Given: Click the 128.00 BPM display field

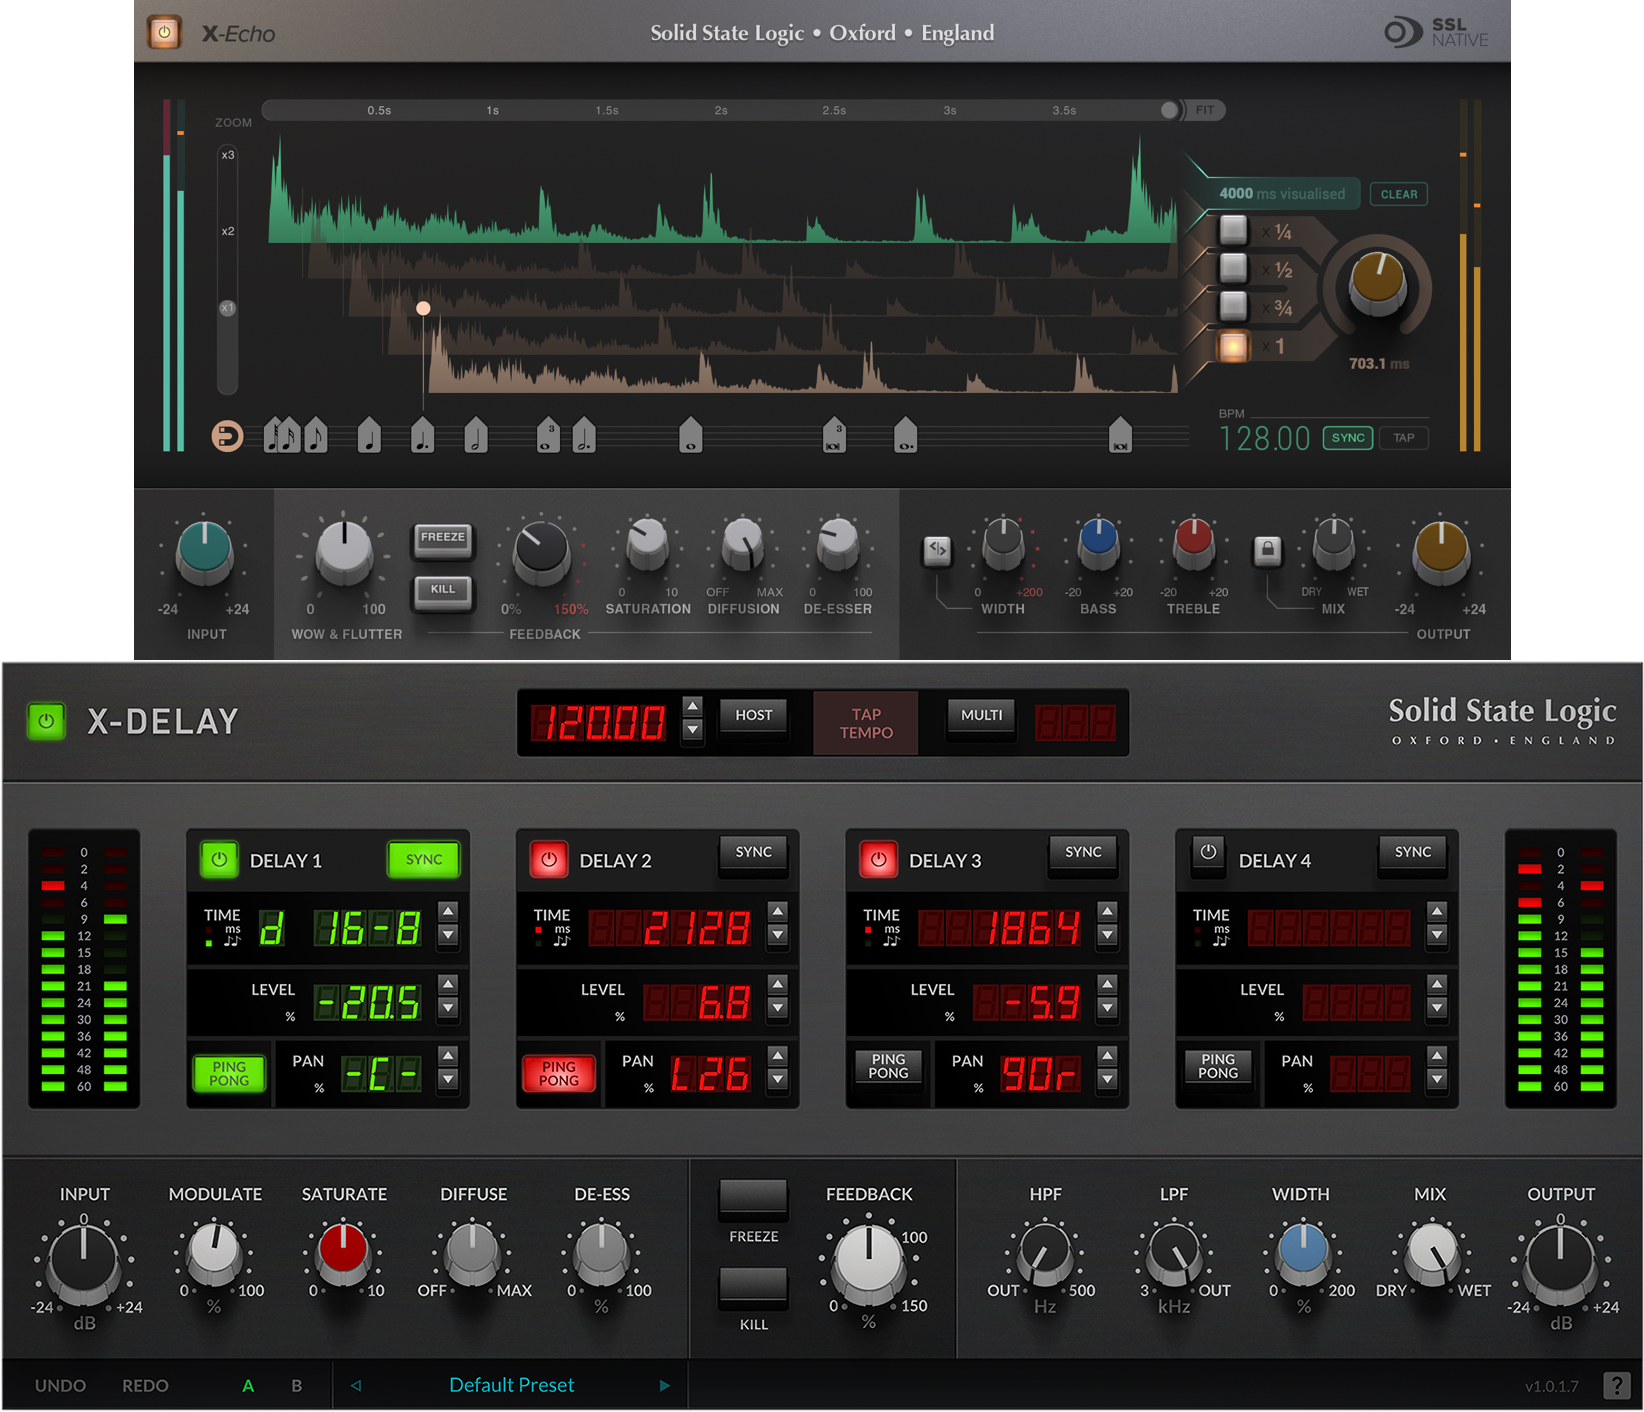Looking at the screenshot, I should [x=1265, y=437].
